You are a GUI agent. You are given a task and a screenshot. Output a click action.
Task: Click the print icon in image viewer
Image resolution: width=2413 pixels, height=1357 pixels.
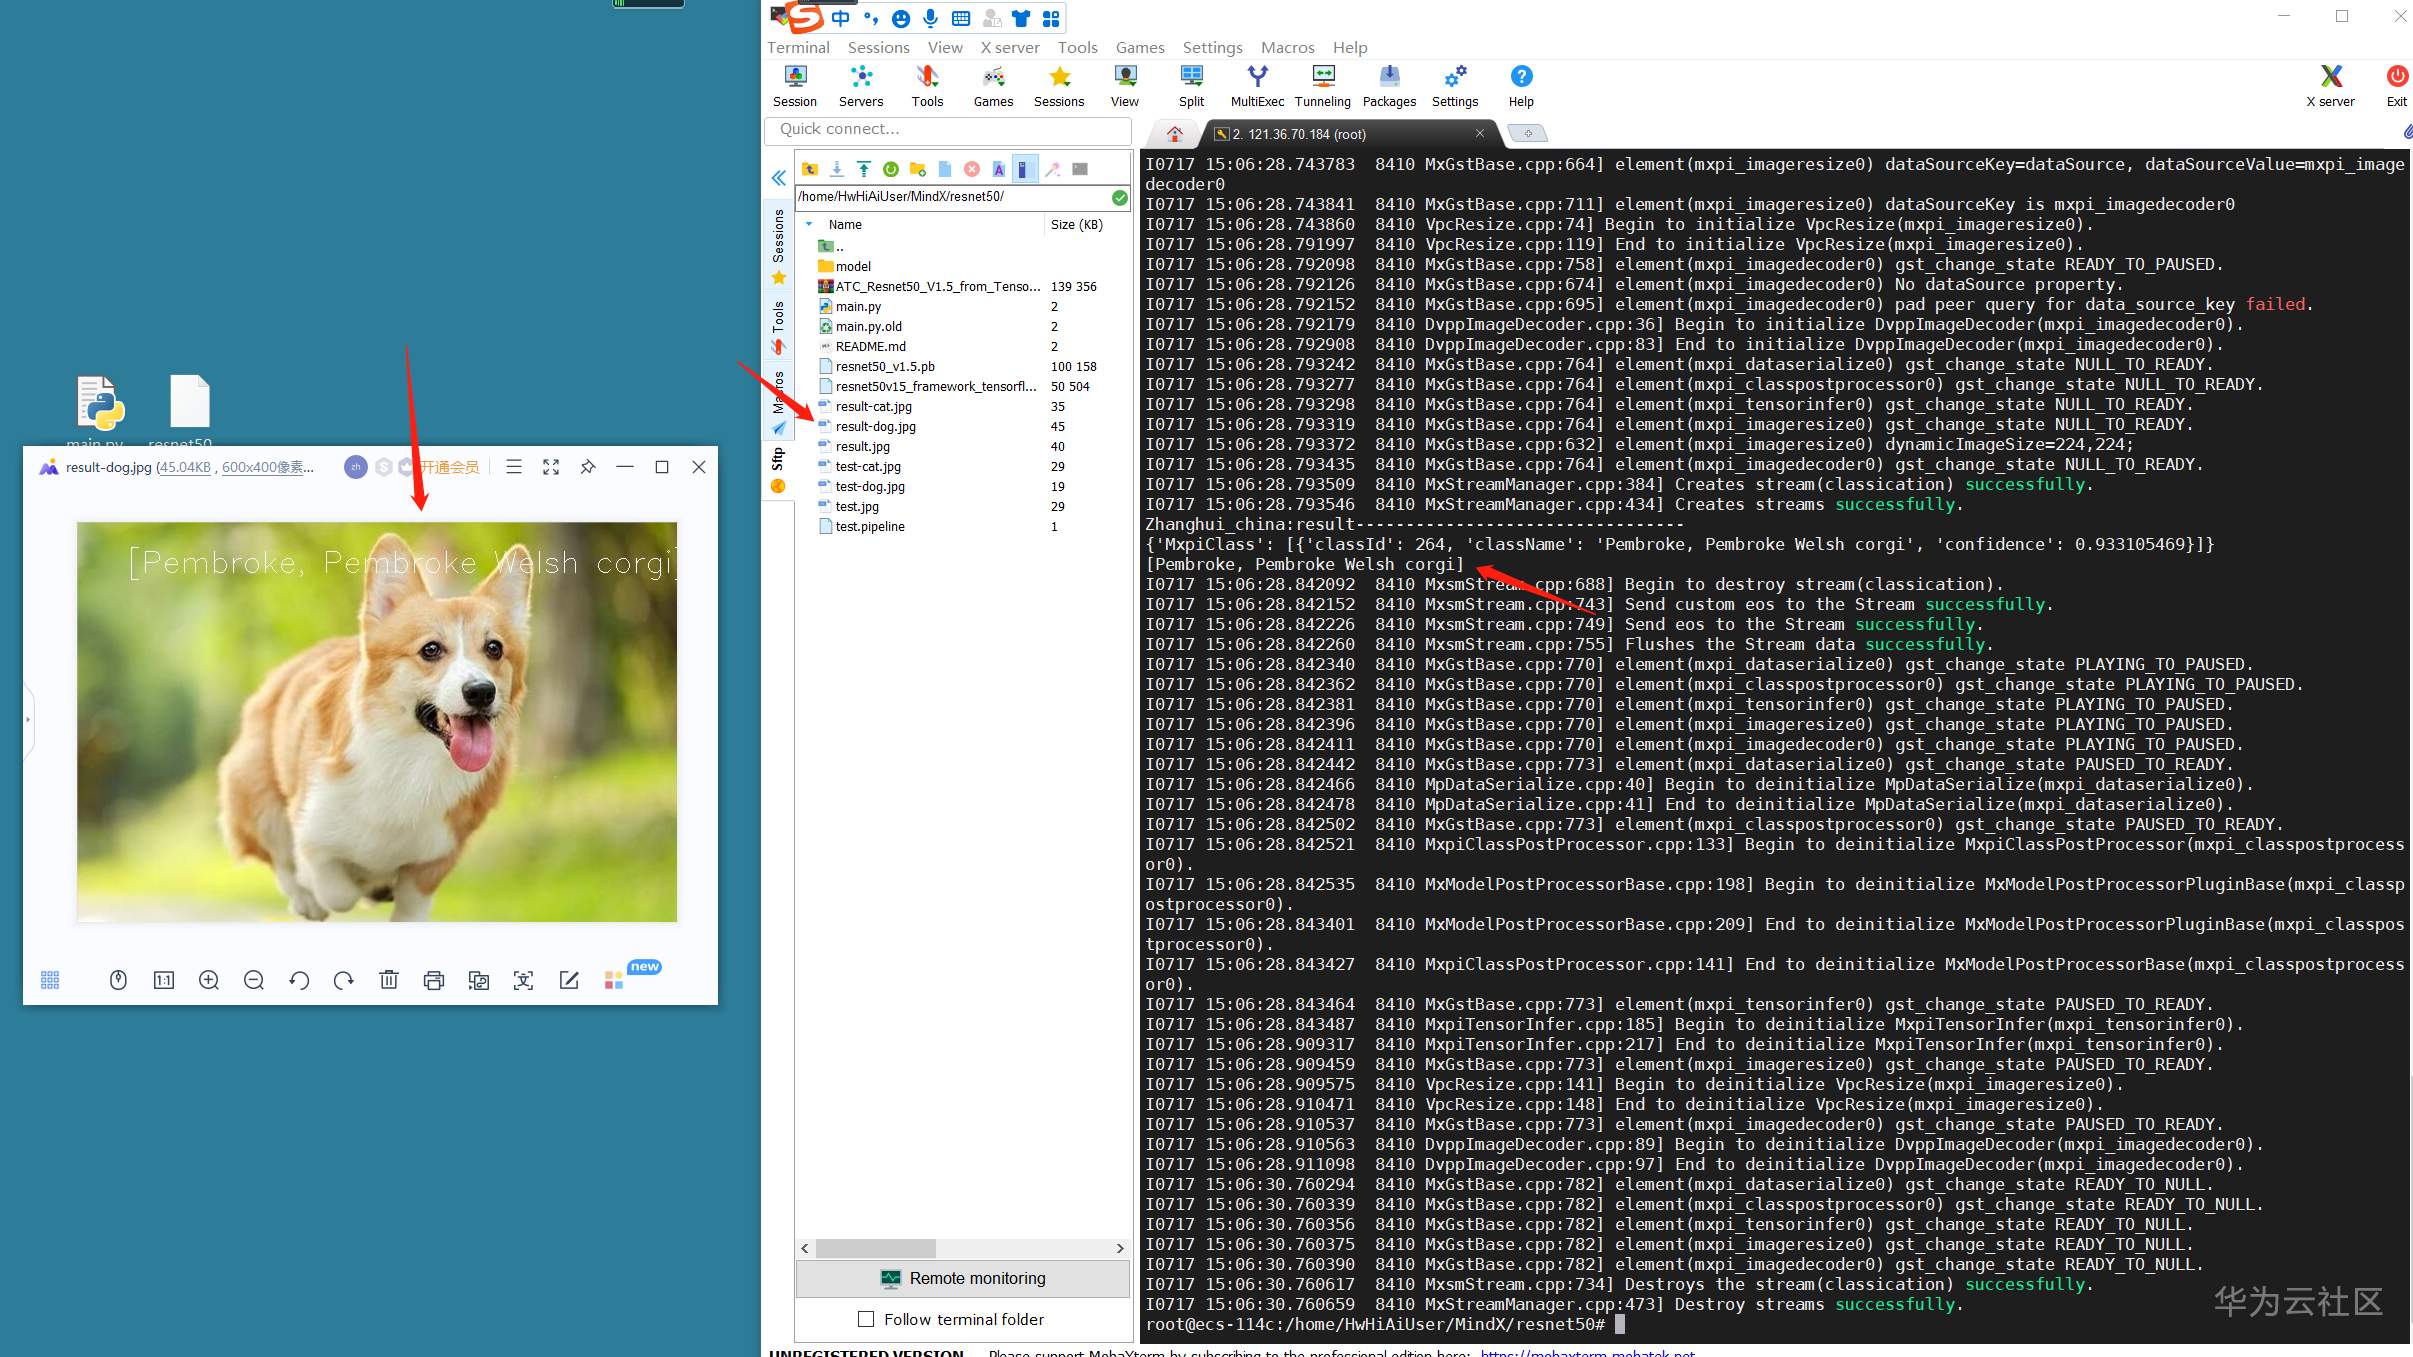click(433, 980)
